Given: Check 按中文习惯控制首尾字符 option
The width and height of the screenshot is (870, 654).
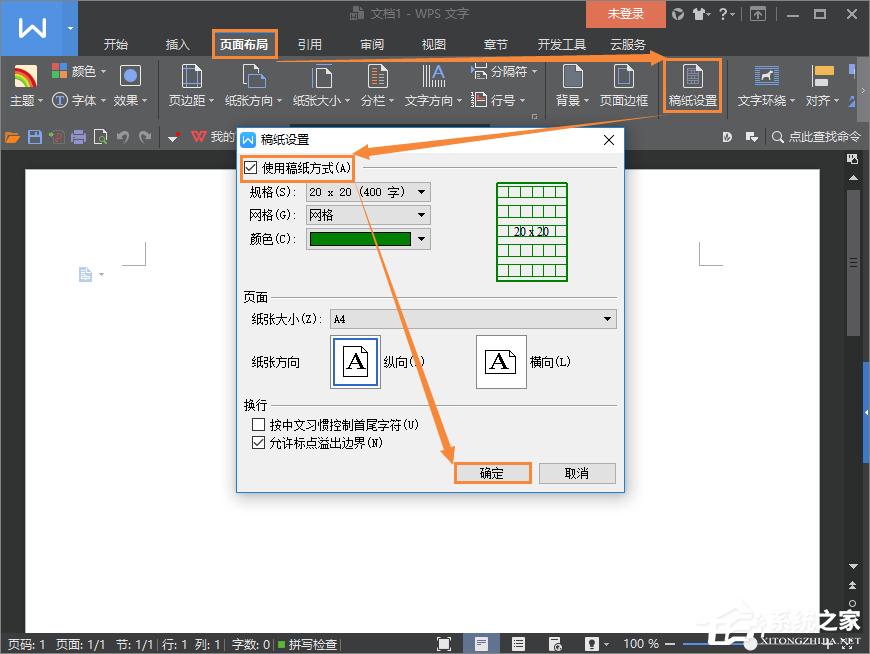Looking at the screenshot, I should (x=257, y=425).
